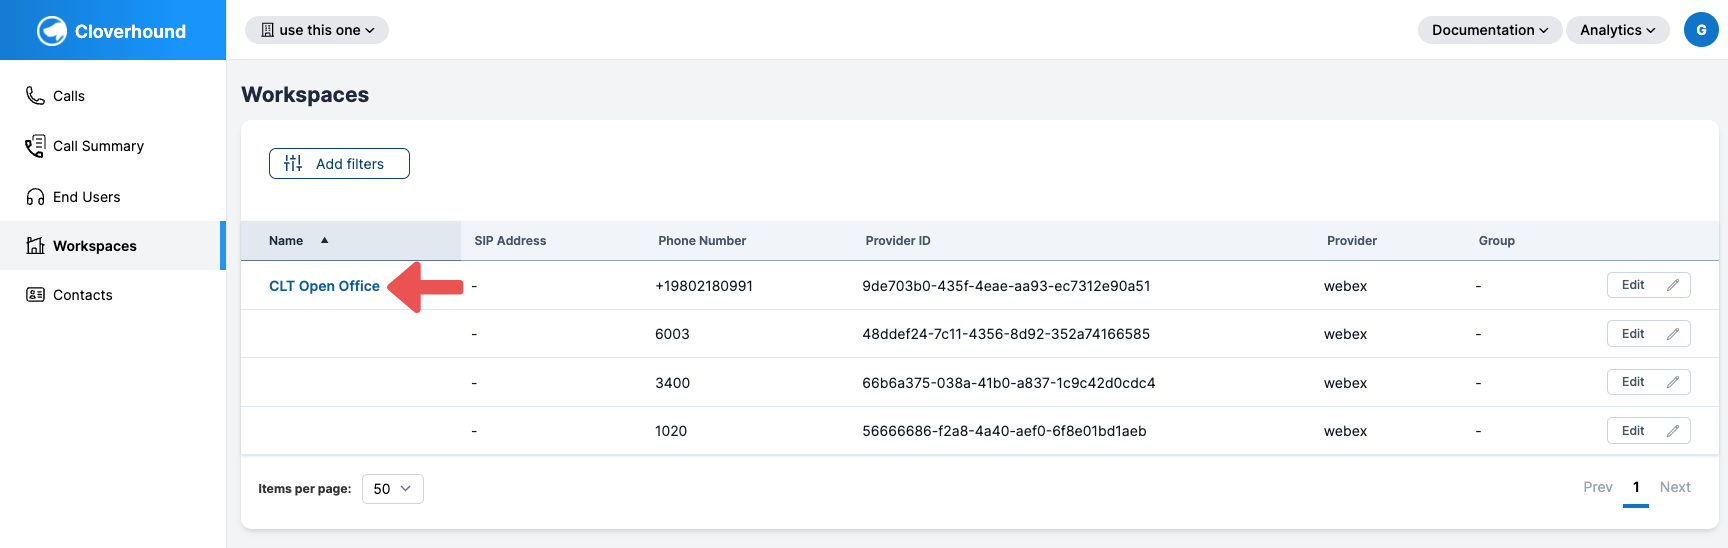Expand the Documentation dropdown

pos(1489,30)
